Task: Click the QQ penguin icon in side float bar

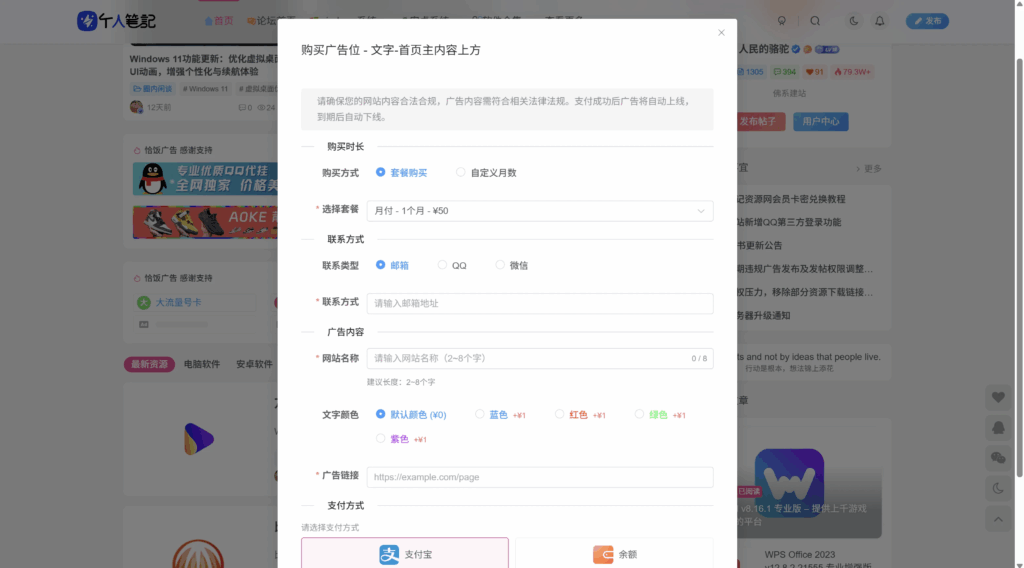Action: (x=998, y=427)
